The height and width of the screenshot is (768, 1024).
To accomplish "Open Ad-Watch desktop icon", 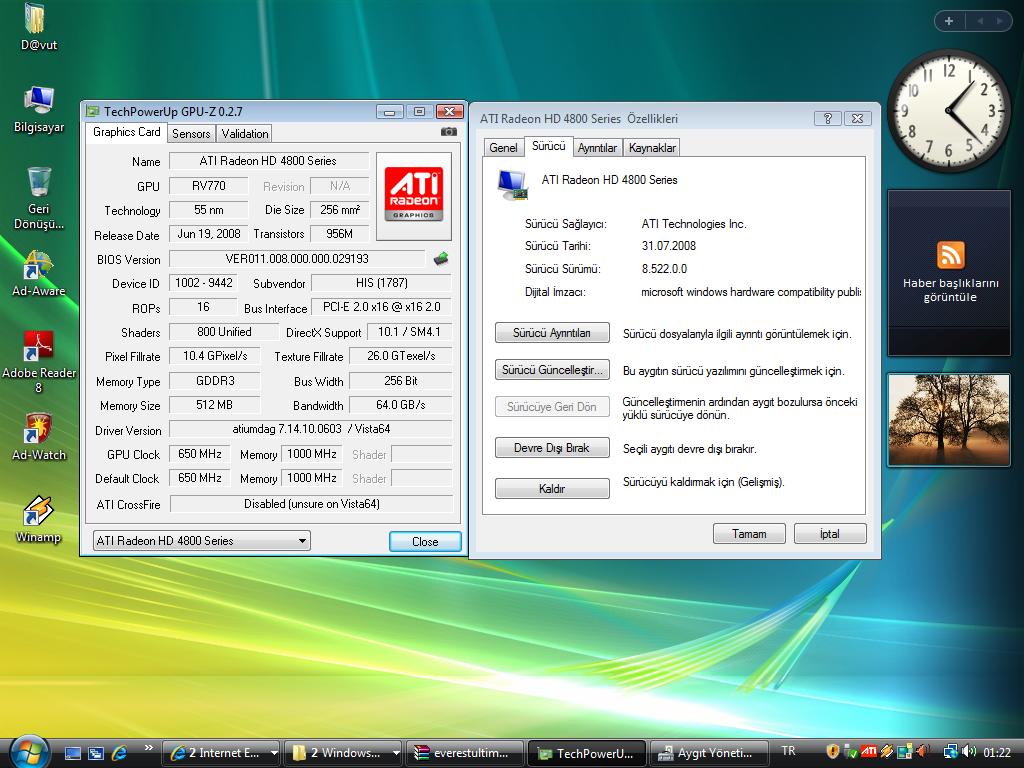I will [x=39, y=430].
